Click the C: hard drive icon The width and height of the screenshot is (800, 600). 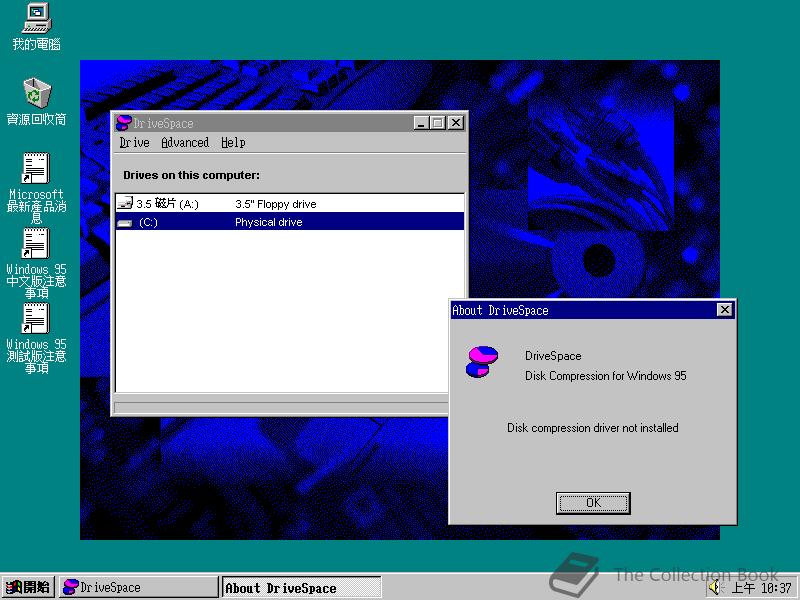tap(124, 222)
